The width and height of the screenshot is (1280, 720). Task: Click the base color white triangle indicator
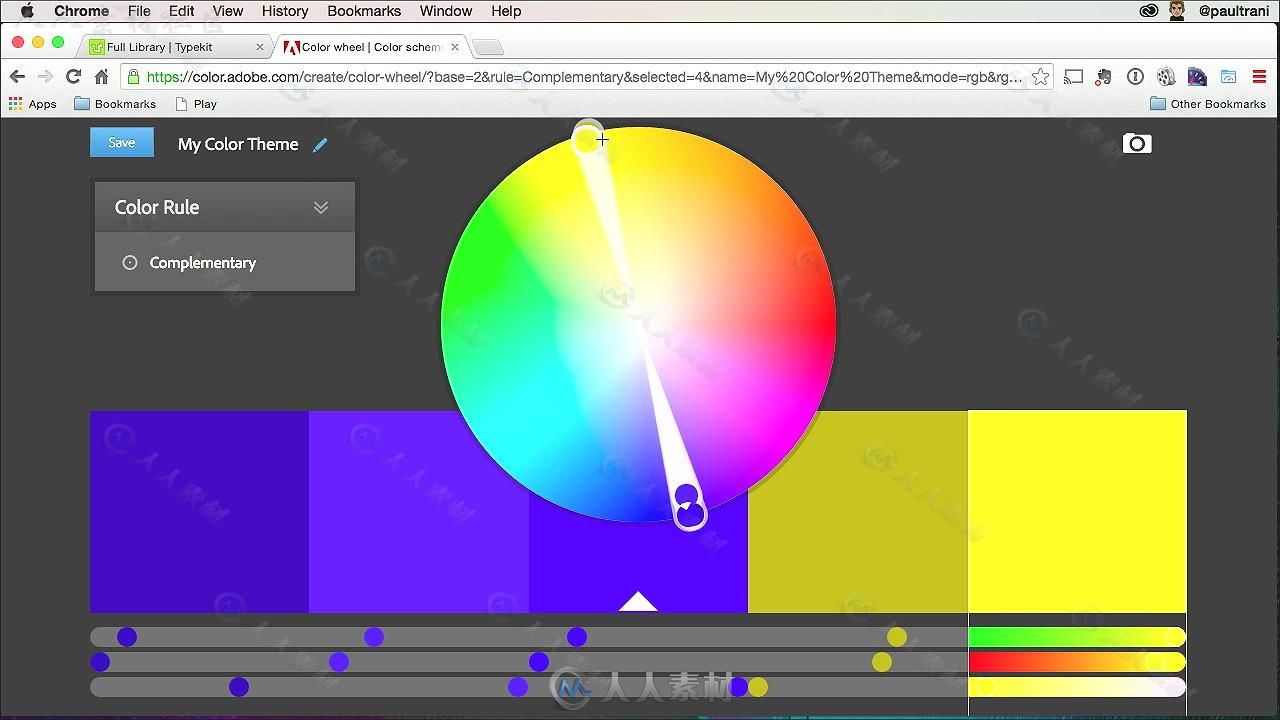(638, 601)
